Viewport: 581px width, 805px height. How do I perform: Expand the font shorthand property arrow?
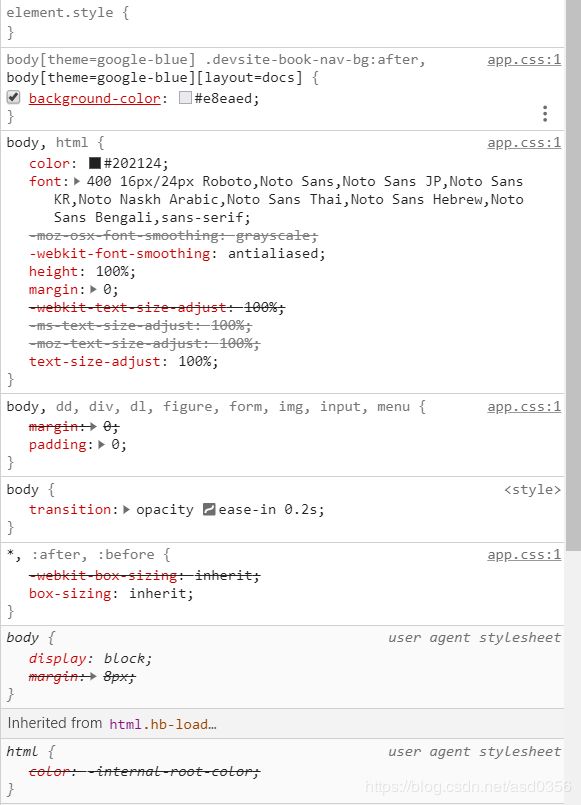tap(77, 181)
